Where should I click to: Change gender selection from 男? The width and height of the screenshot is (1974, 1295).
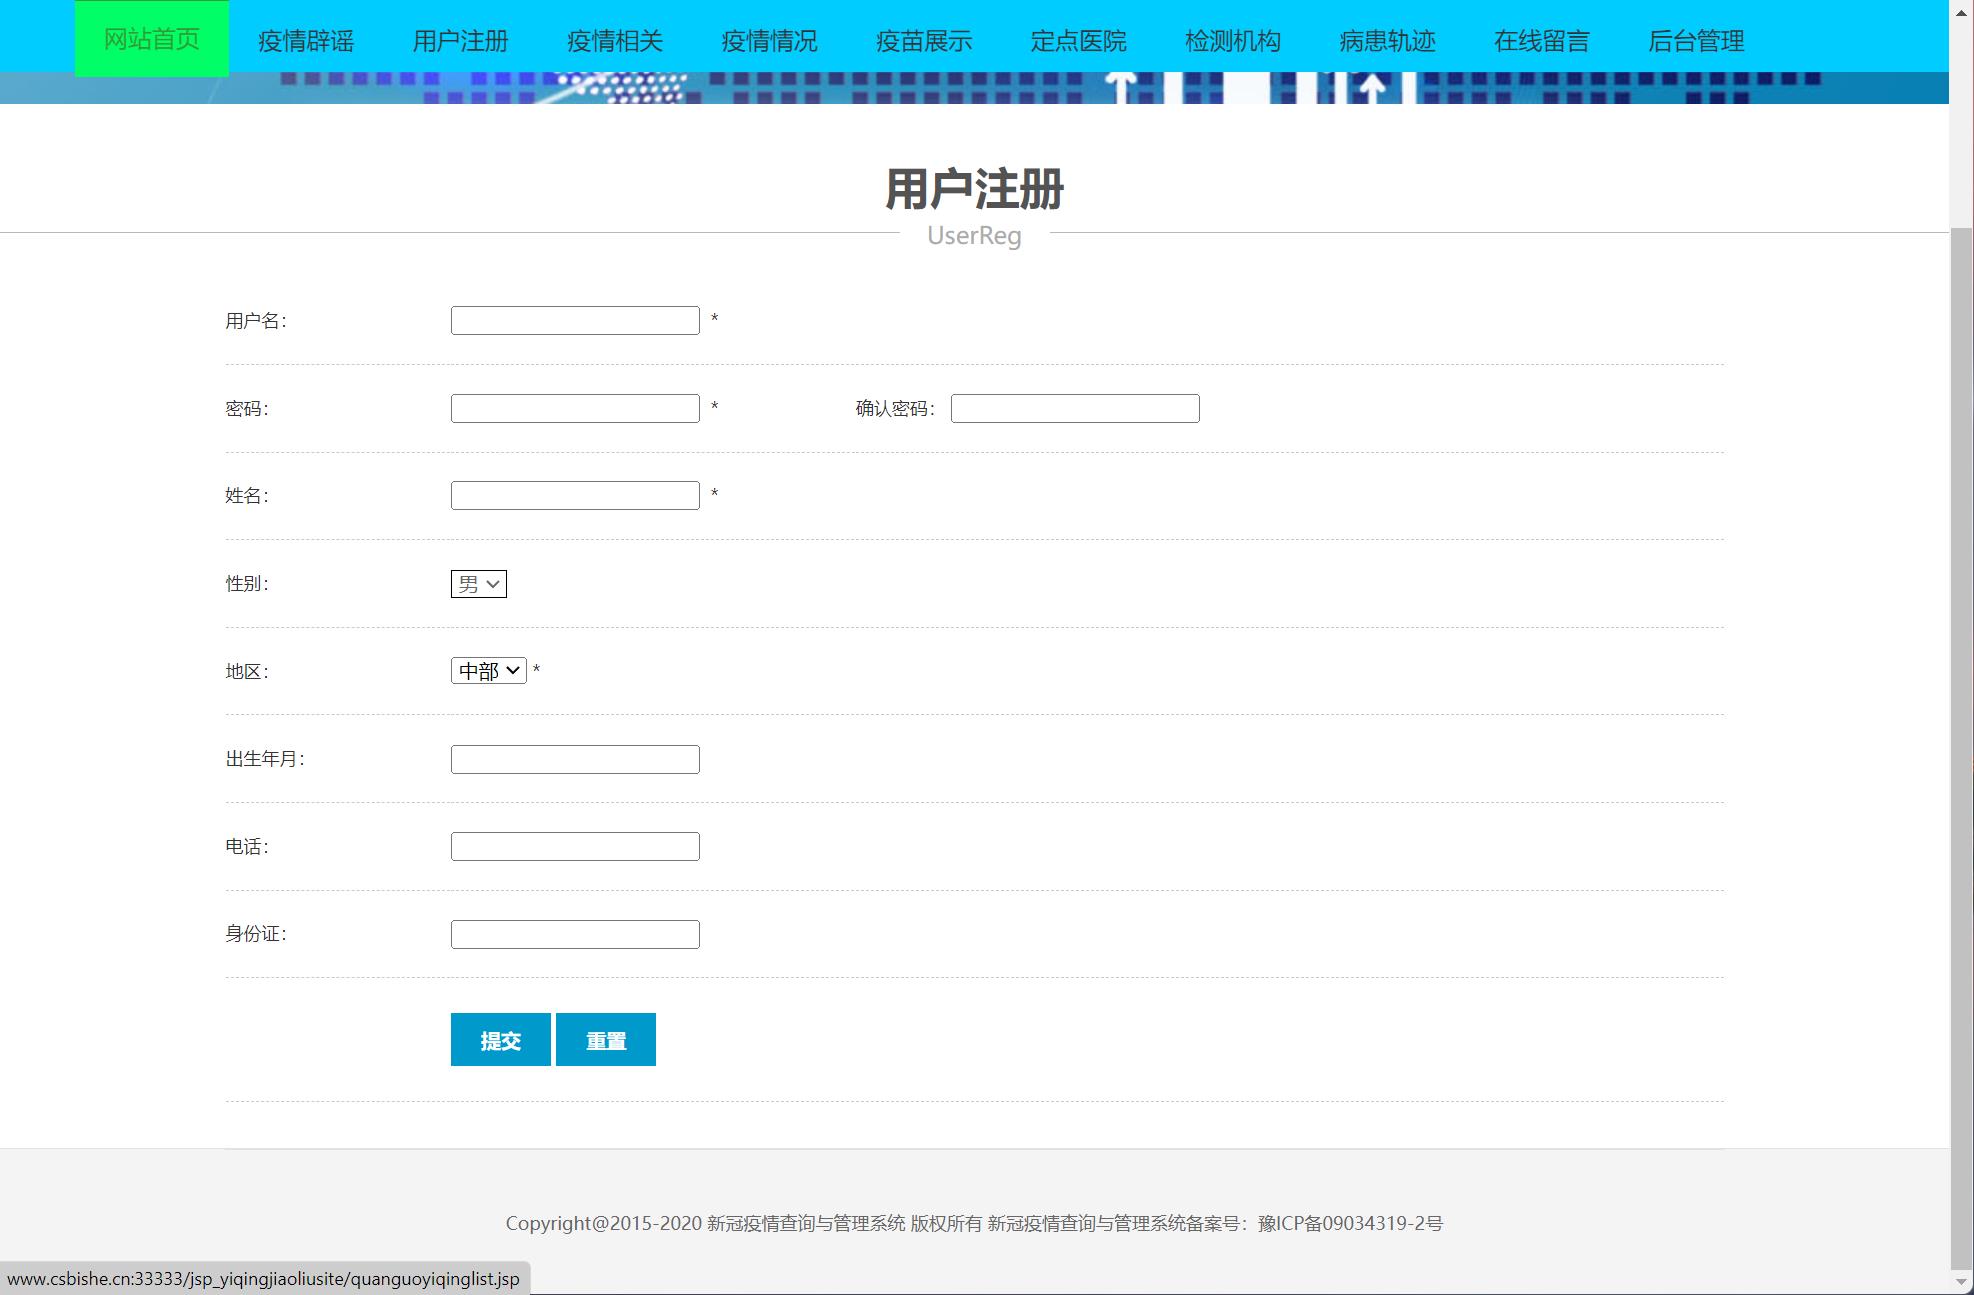(478, 583)
